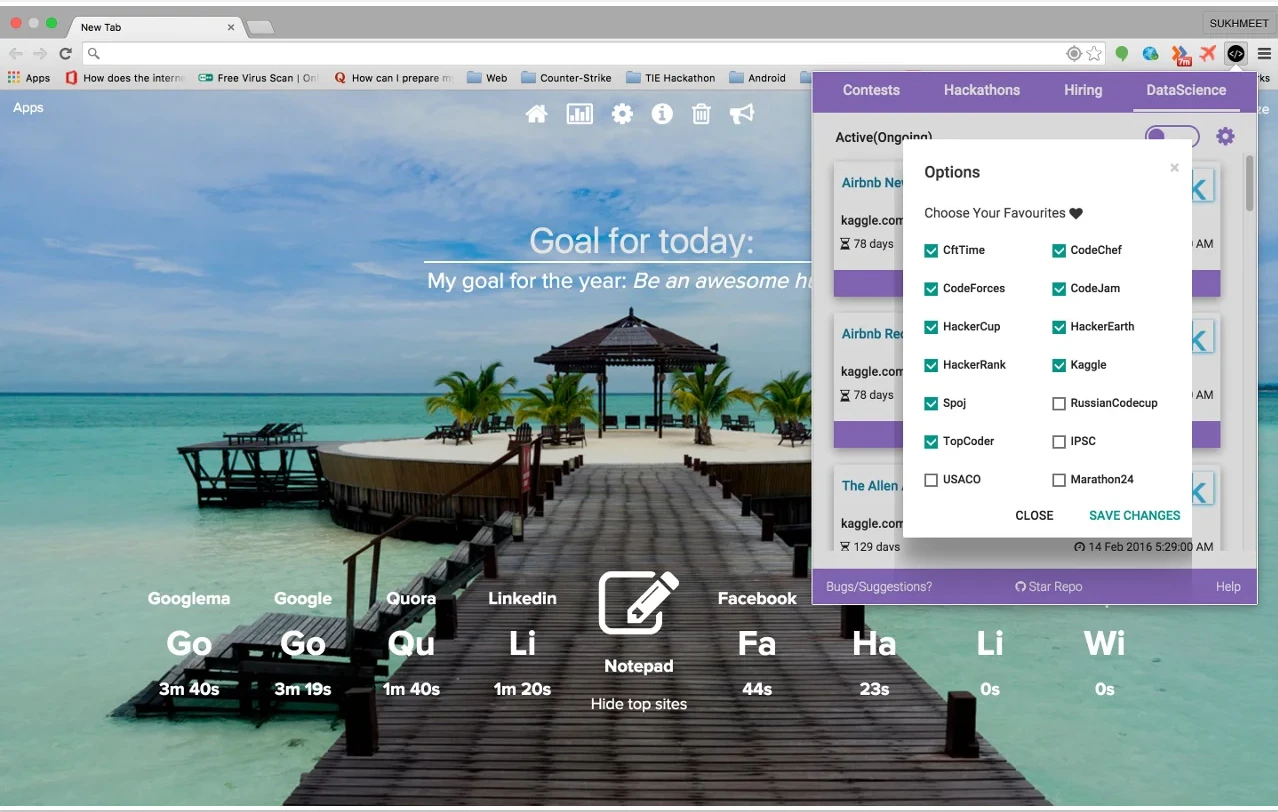Uncheck the CftTime checkbox
The image size is (1278, 812).
pyautogui.click(x=931, y=250)
